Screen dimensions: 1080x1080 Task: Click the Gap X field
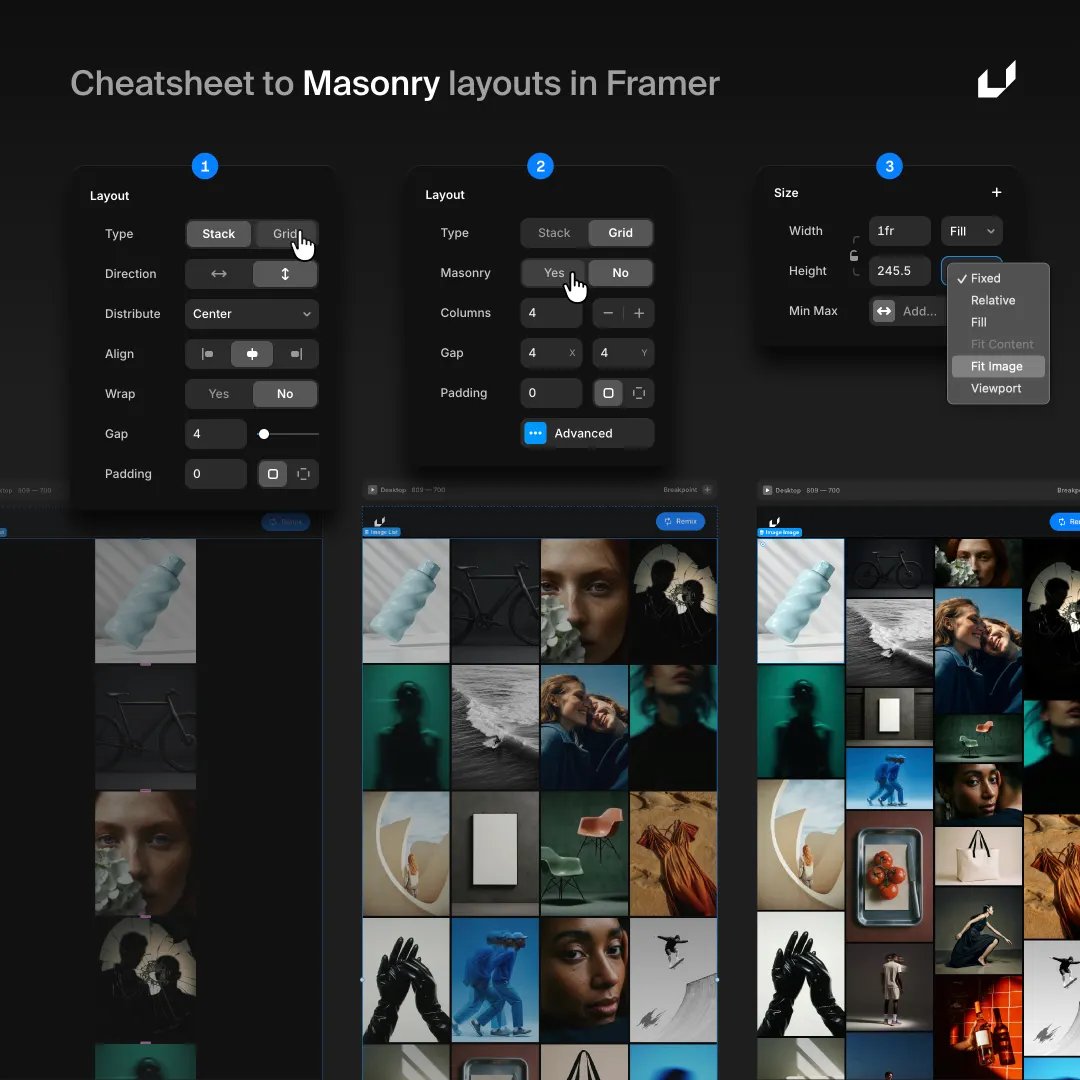pos(551,353)
